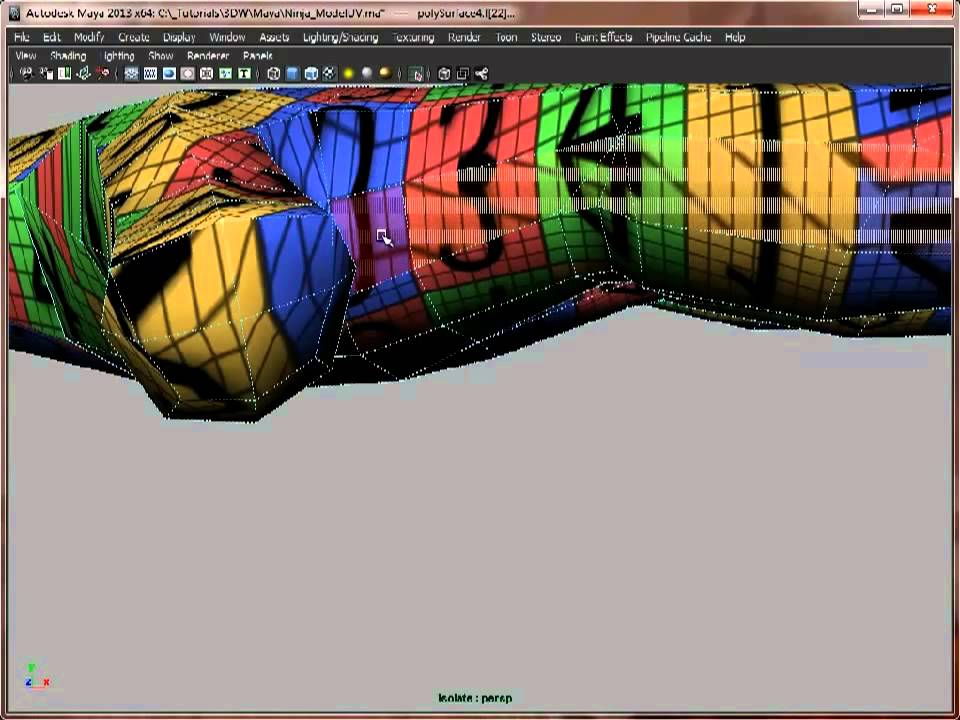This screenshot has width=960, height=720.
Task: Minimize the Maya window
Action: pyautogui.click(x=872, y=9)
